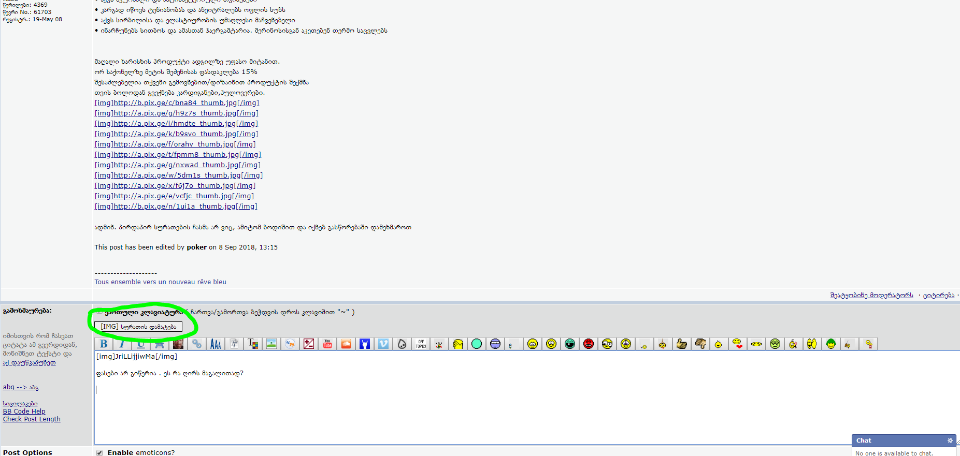Open the 1ui1e_thumb.jpg image link

point(174,207)
